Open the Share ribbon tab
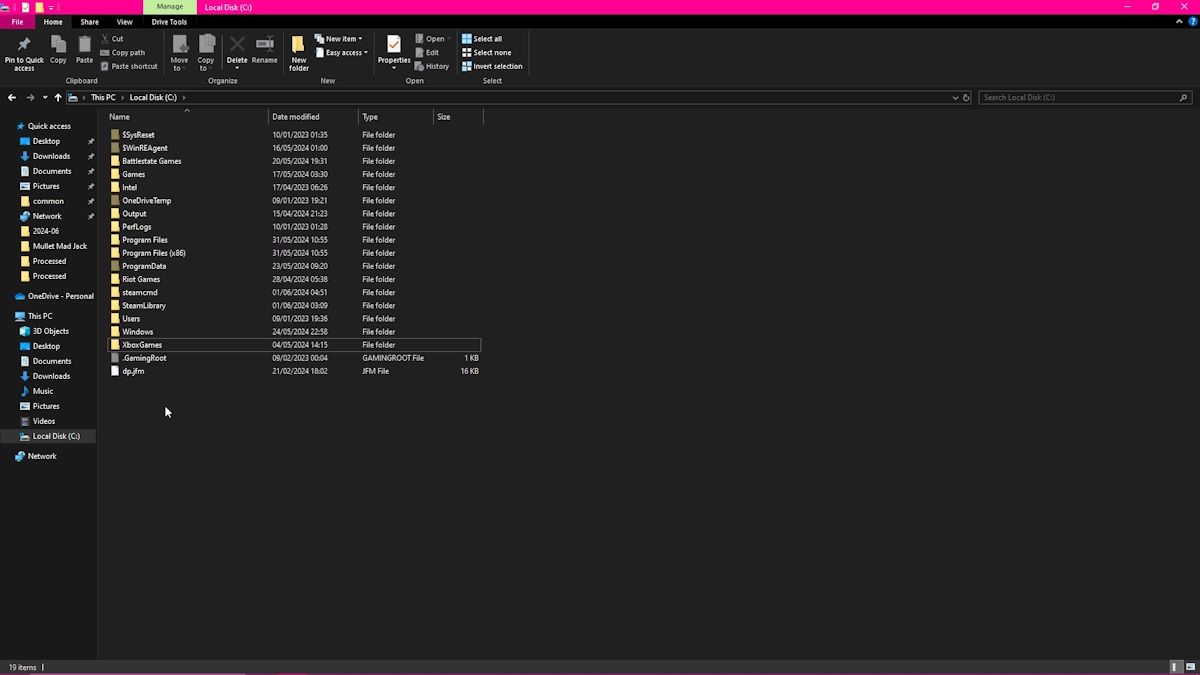 coord(89,22)
